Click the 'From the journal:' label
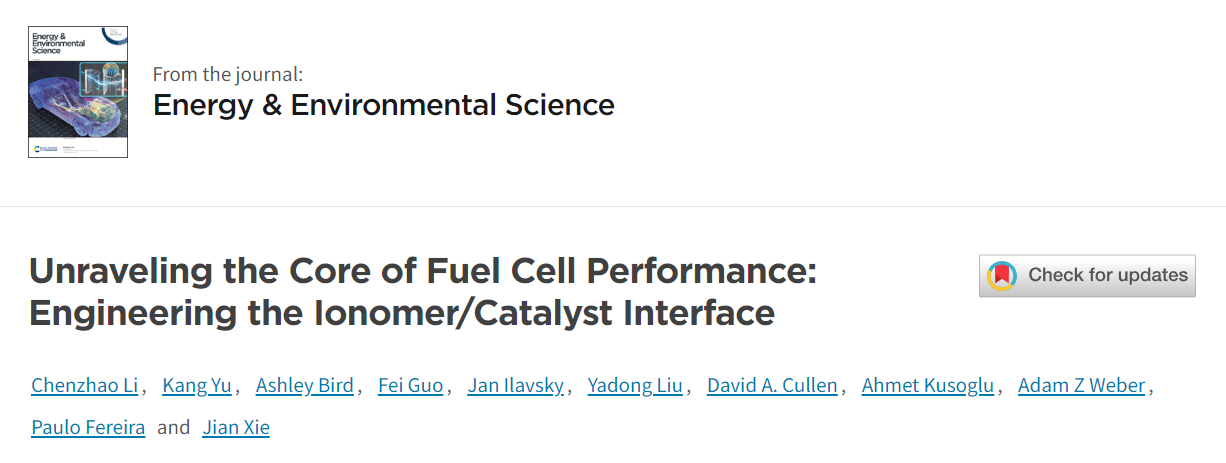Screen dimensions: 1226x463 (227, 73)
